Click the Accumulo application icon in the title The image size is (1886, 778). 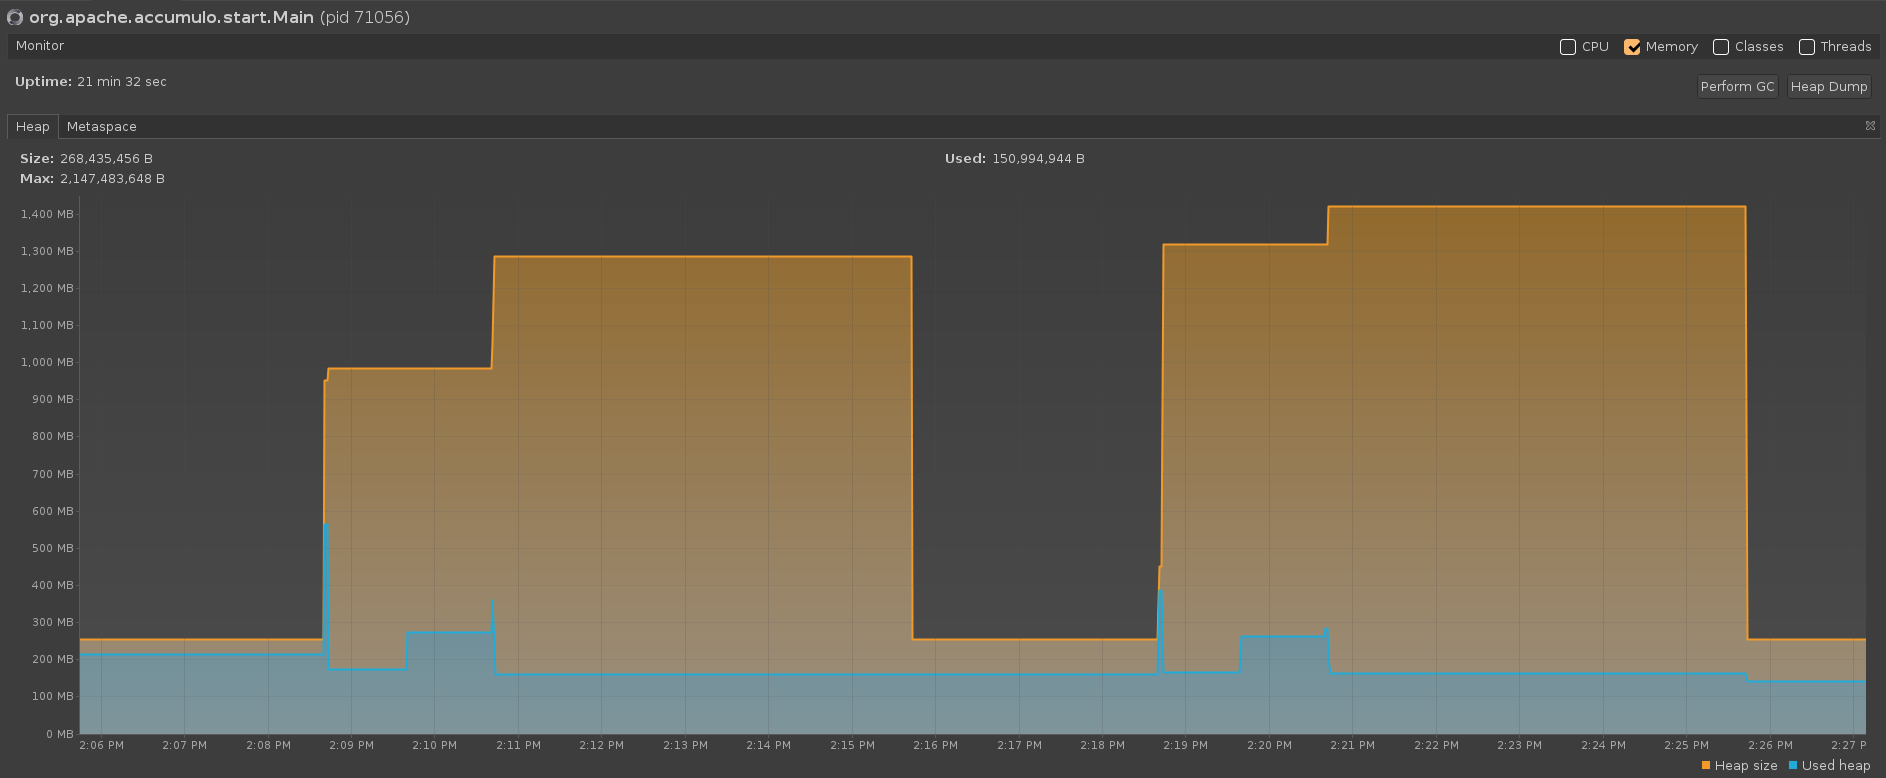(x=15, y=18)
